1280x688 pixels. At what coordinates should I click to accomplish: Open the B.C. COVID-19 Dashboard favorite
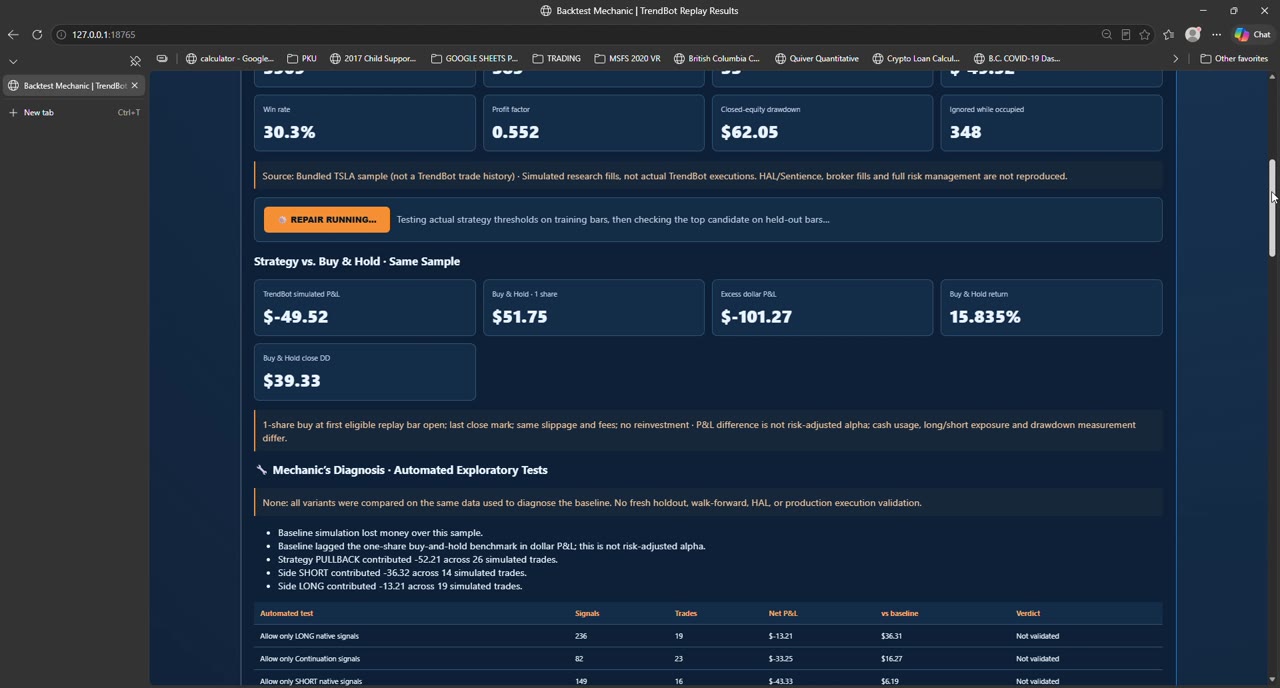(x=1017, y=58)
